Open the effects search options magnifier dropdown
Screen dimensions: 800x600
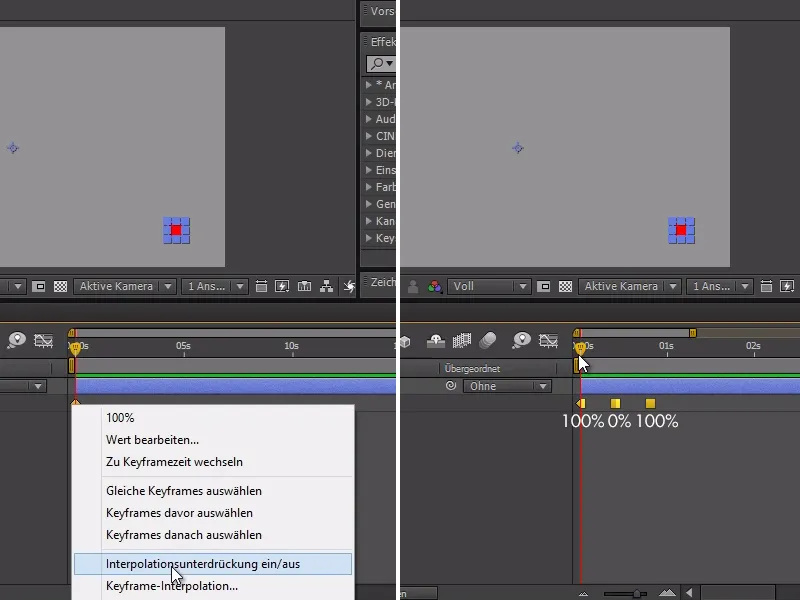pos(381,64)
